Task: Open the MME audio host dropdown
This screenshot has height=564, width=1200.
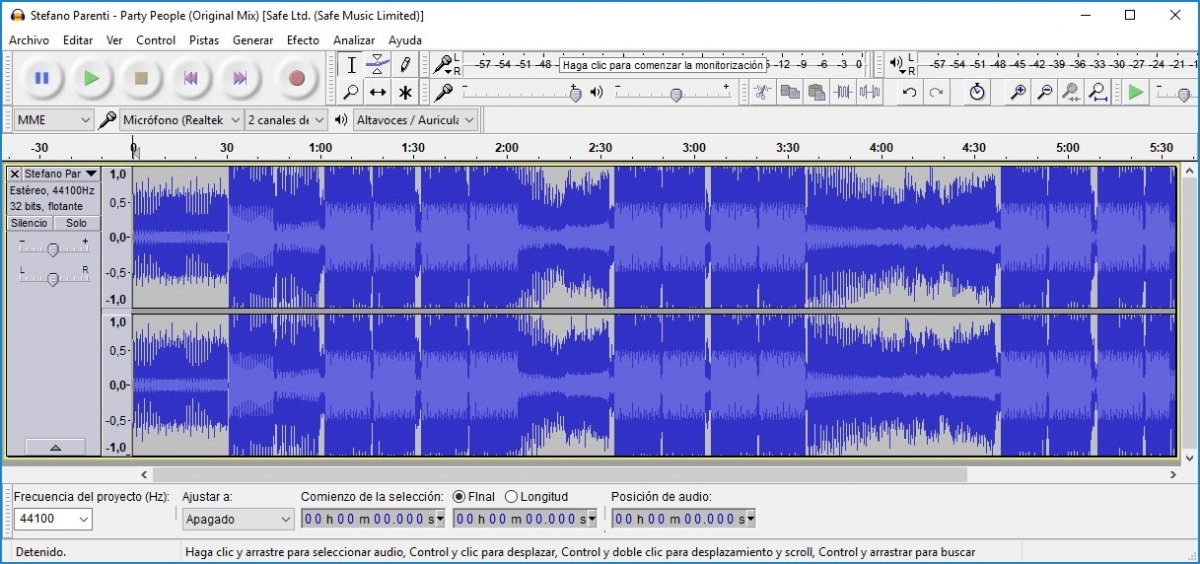Action: [x=55, y=120]
